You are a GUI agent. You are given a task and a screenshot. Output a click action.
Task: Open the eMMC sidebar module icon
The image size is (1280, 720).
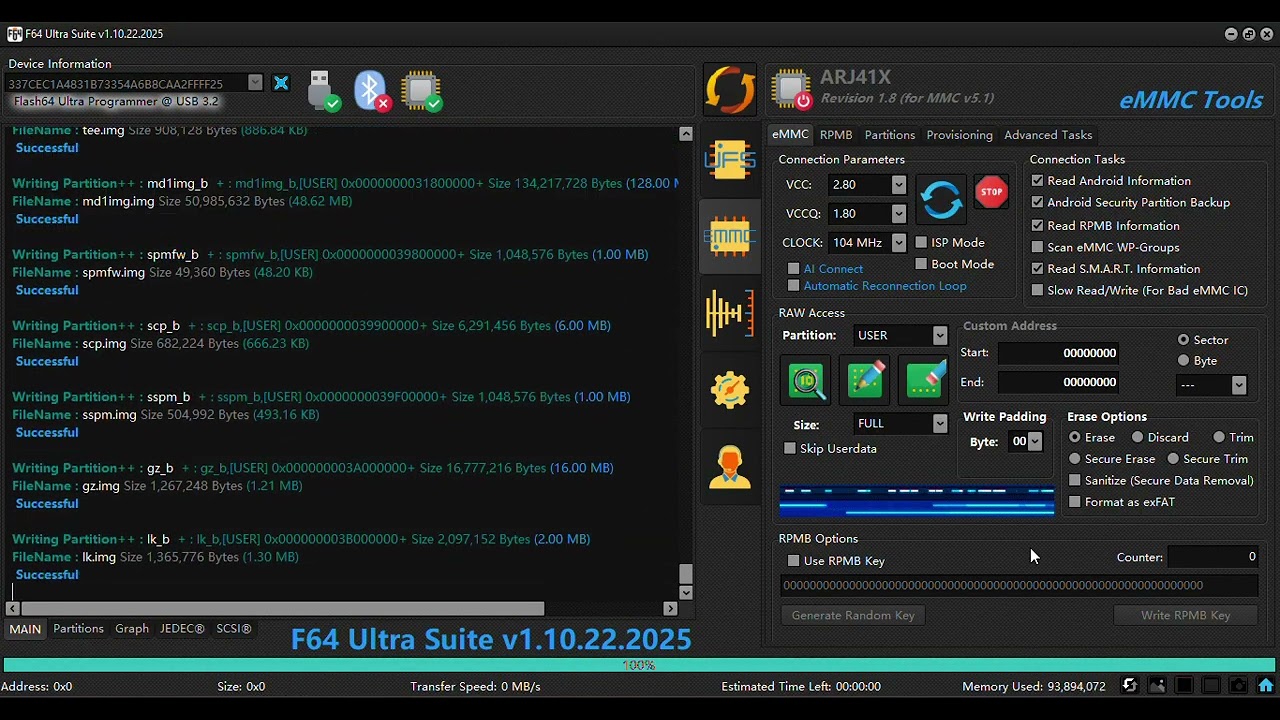pos(730,235)
